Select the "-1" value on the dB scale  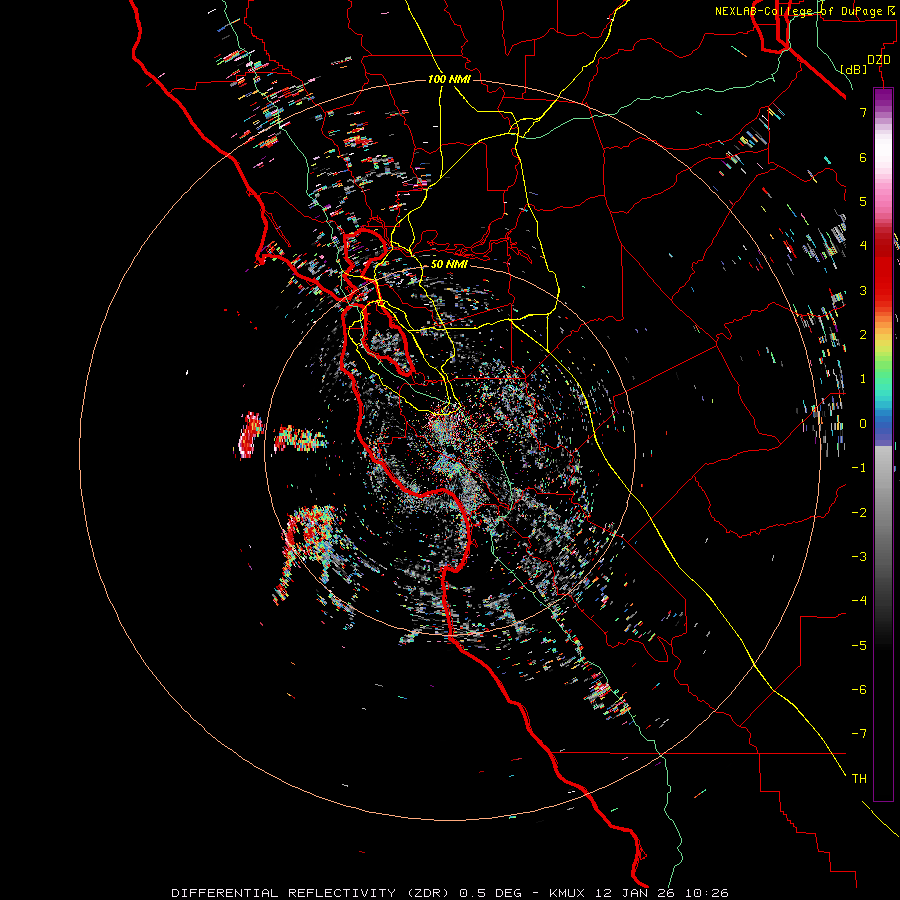tap(859, 468)
